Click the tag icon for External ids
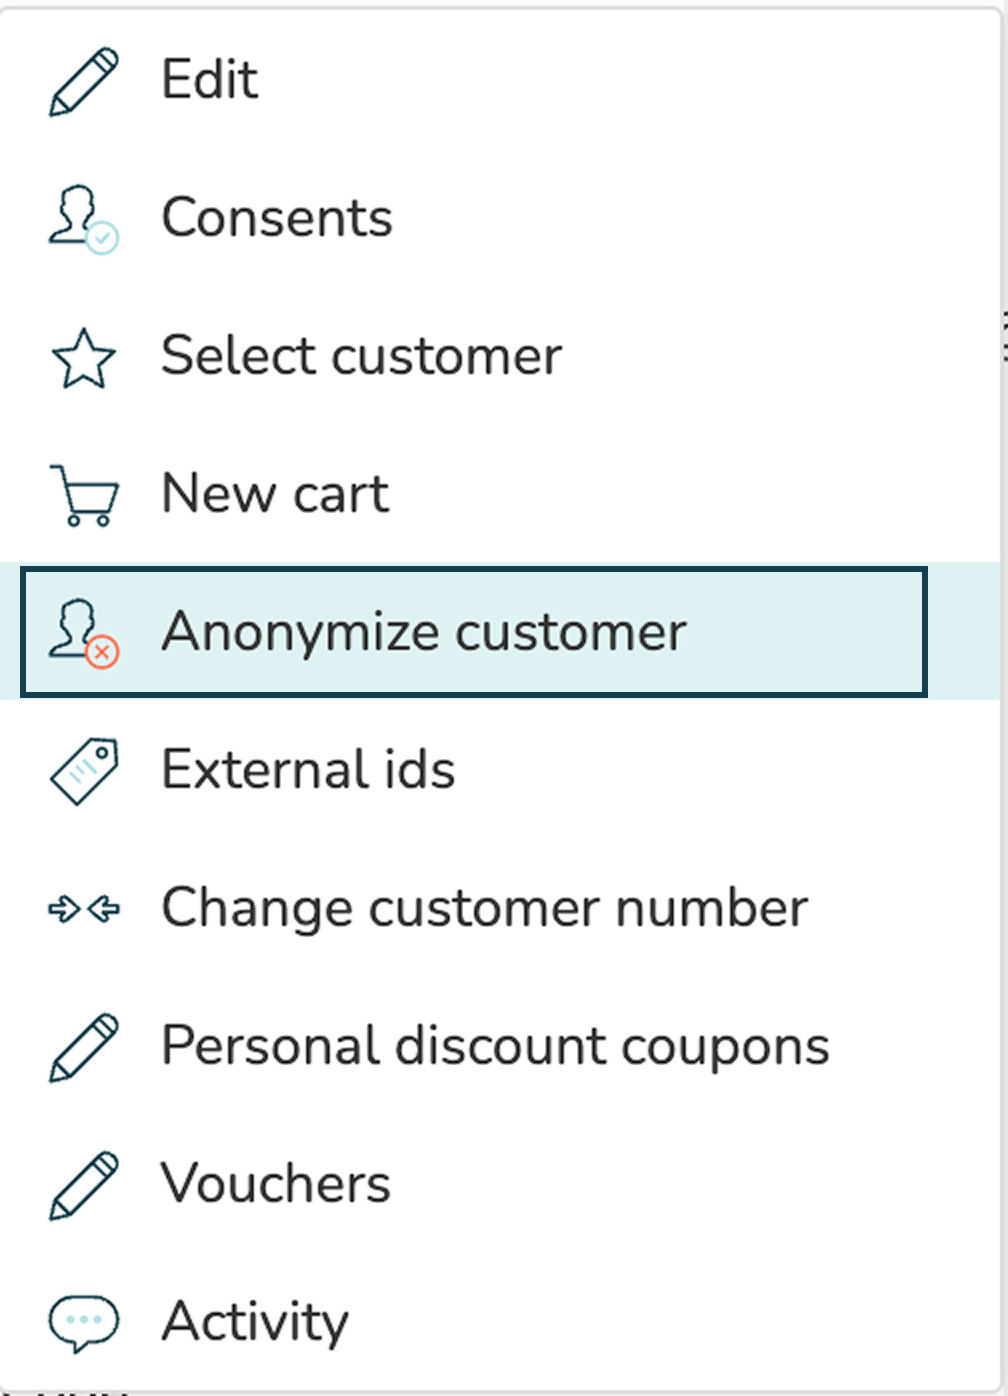Viewport: 1008px width, 1396px height. coord(84,771)
